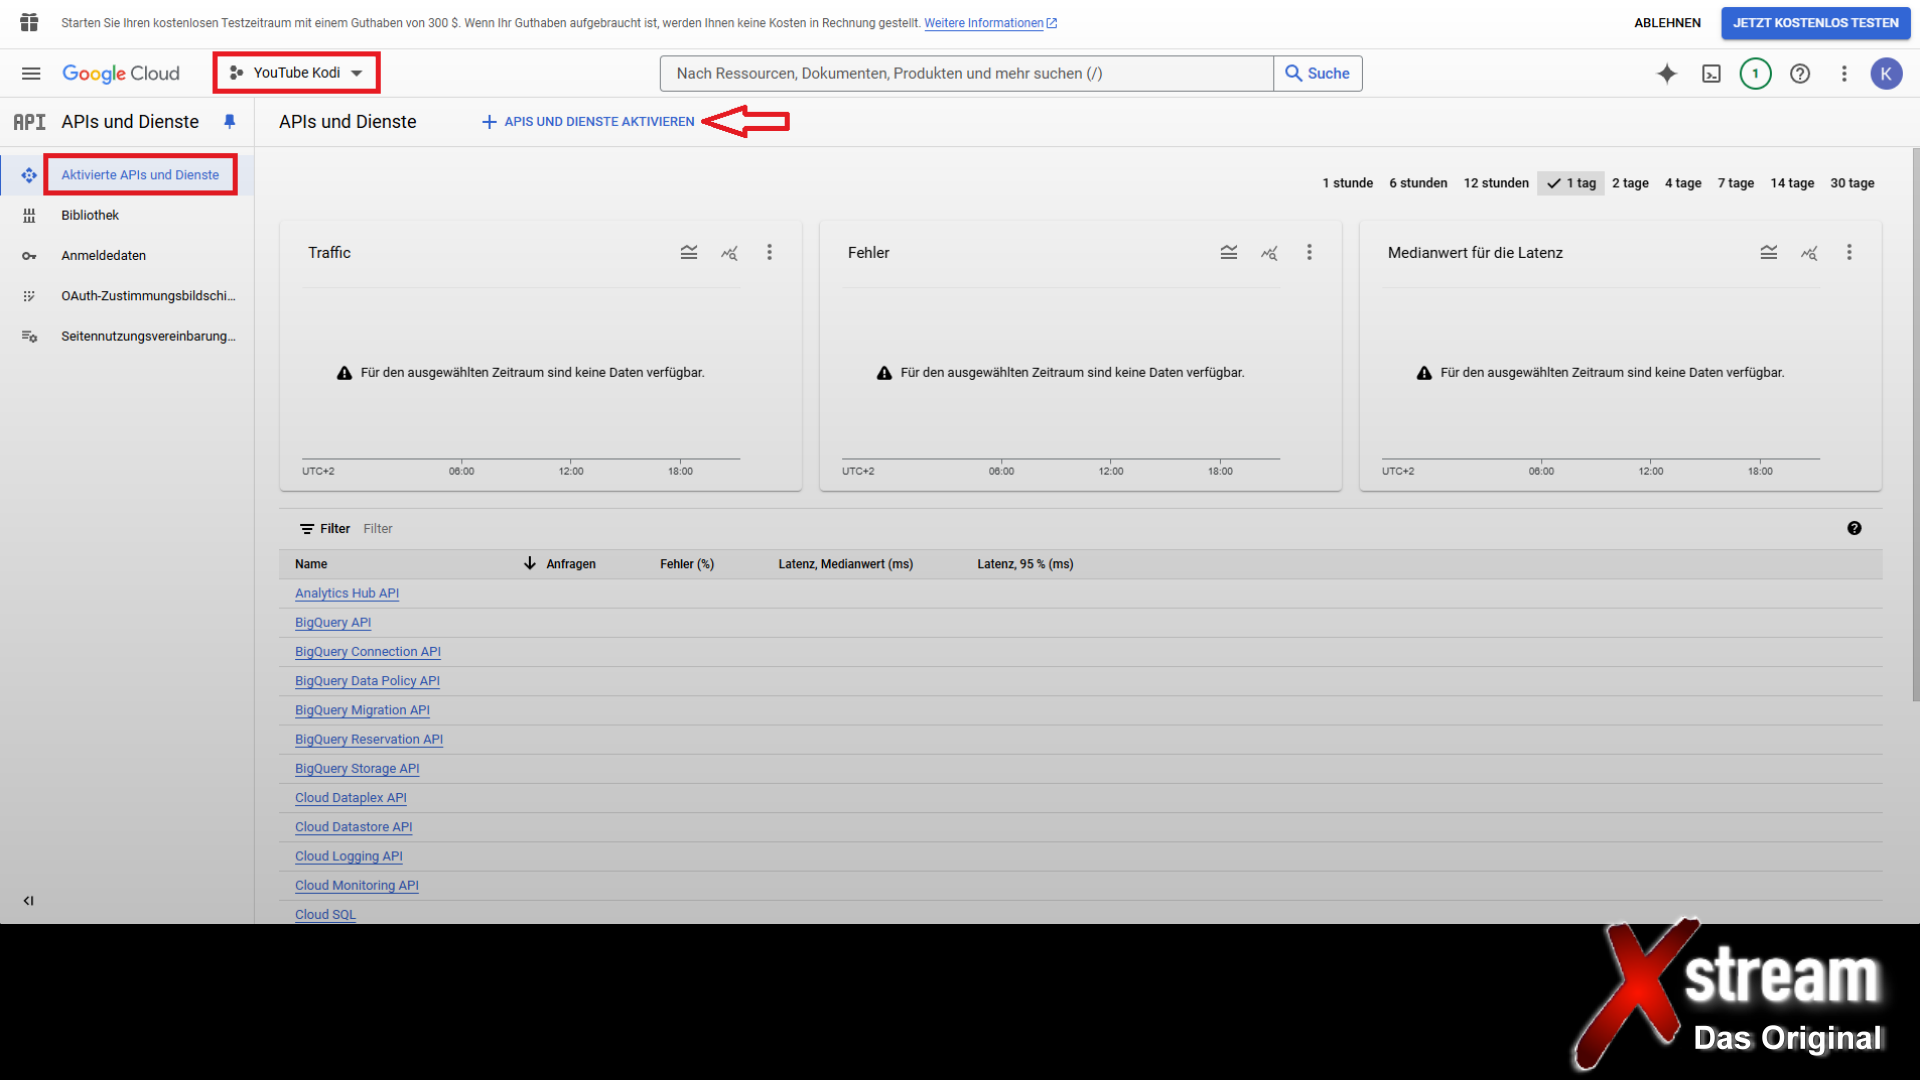Open Bibliothek in sidebar
Screen dimensions: 1920x1080
[90, 215]
